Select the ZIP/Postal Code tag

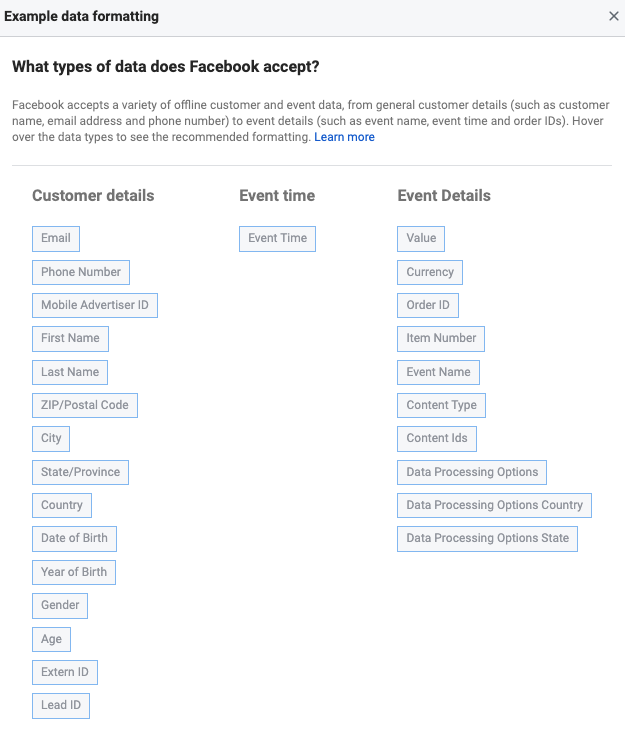click(x=85, y=405)
